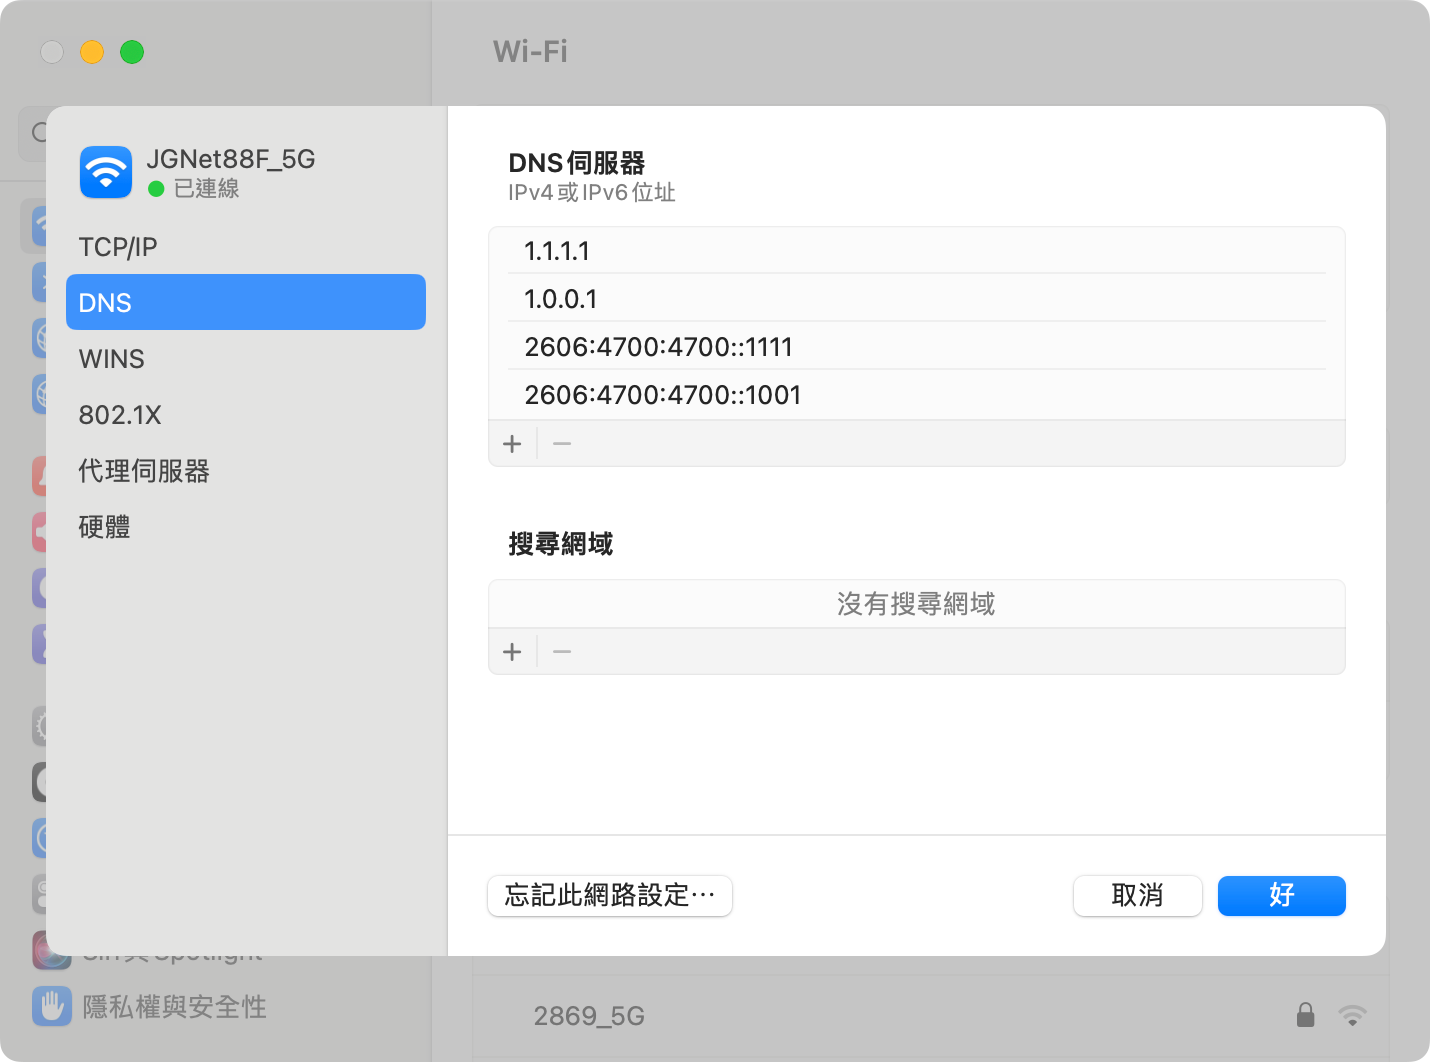Open the 硬體 hardware tab
The image size is (1430, 1062).
pos(105,527)
